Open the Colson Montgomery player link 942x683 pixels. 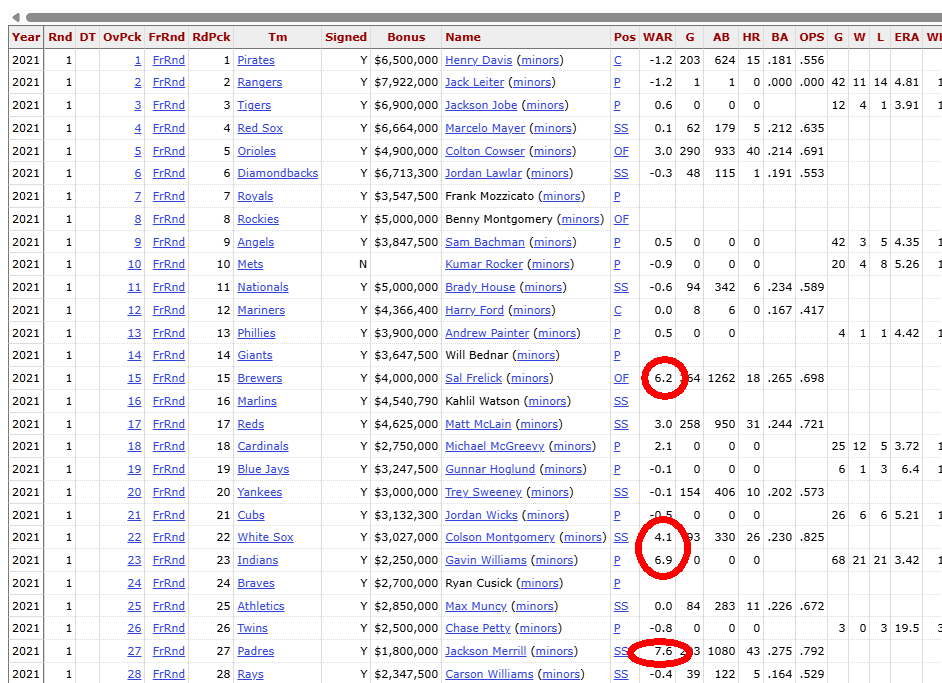(500, 537)
